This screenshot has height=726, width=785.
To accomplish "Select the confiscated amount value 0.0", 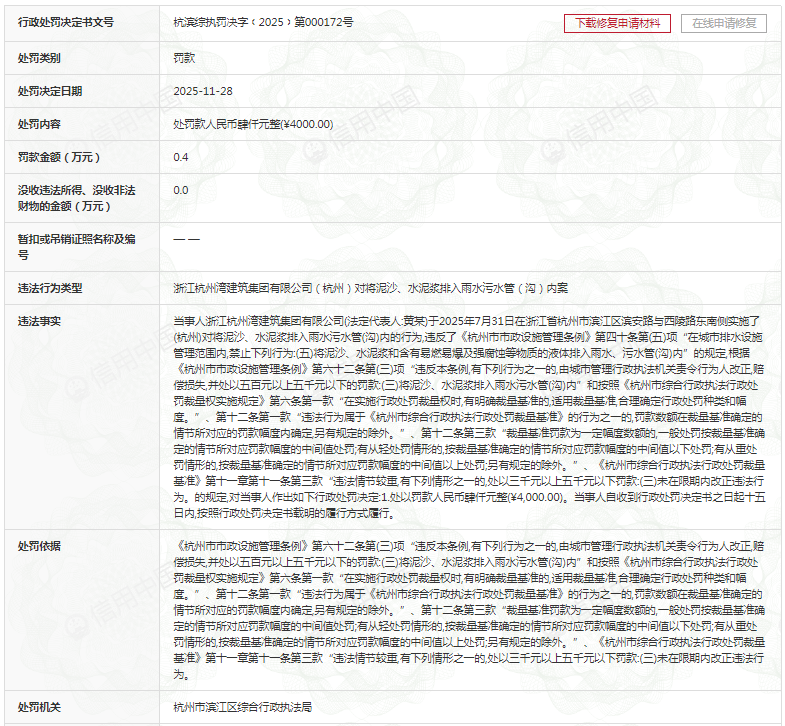I will [x=181, y=190].
